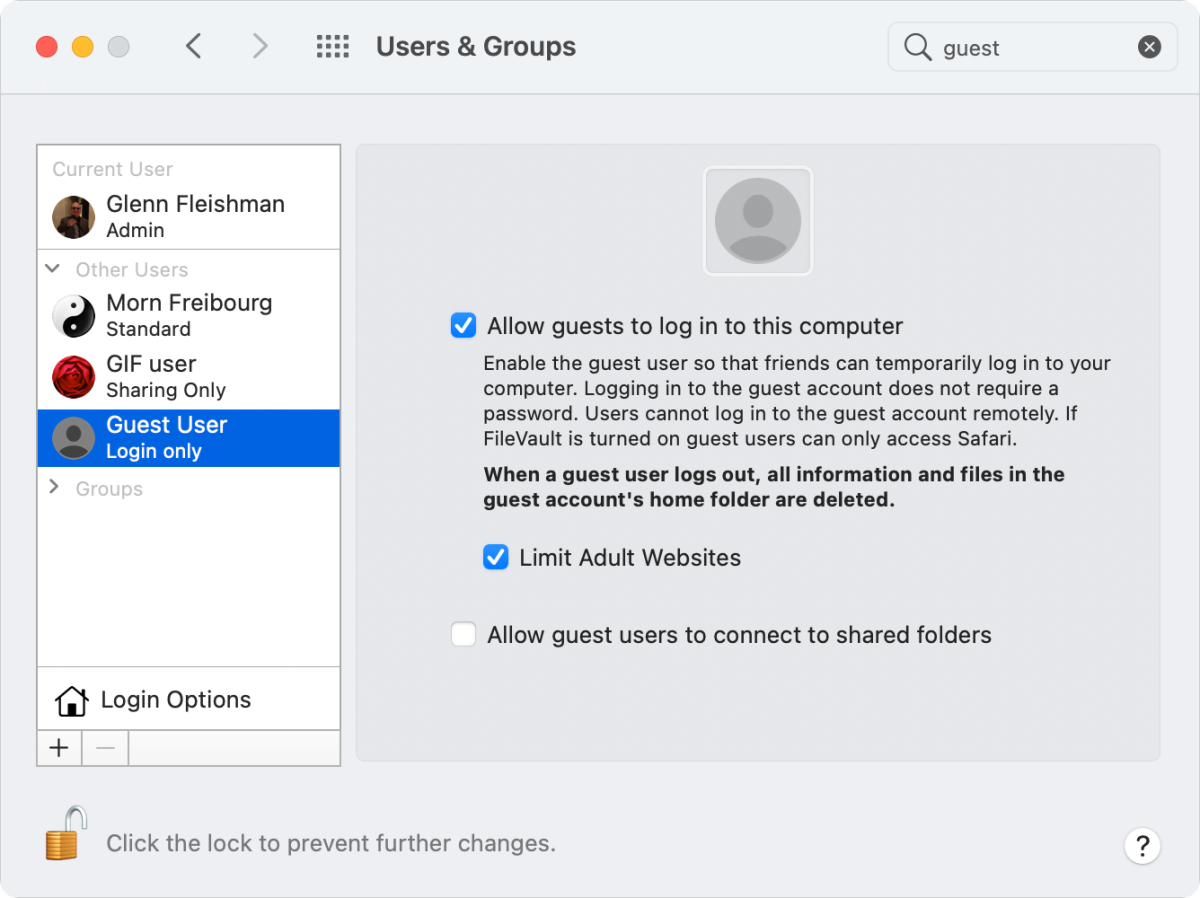Select the Guest User silhouette icon
Image resolution: width=1200 pixels, height=898 pixels.
(72, 437)
